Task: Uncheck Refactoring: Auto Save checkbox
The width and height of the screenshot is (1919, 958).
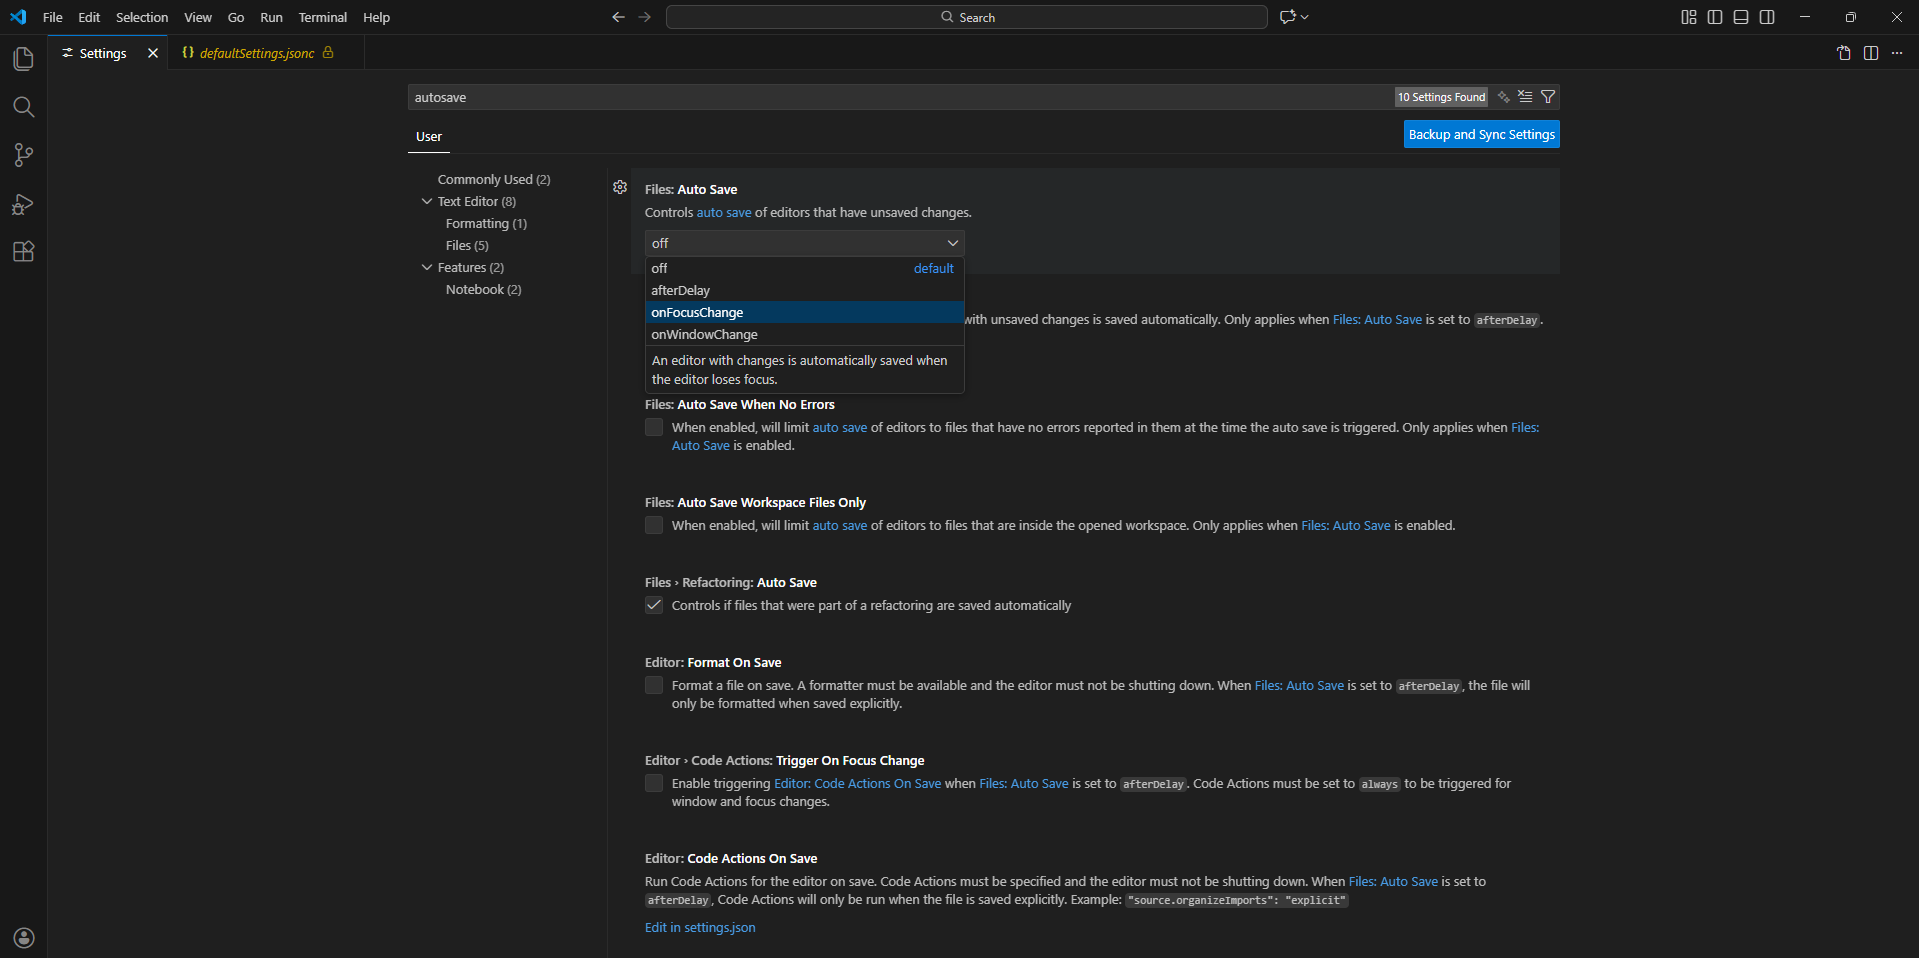Action: point(654,605)
